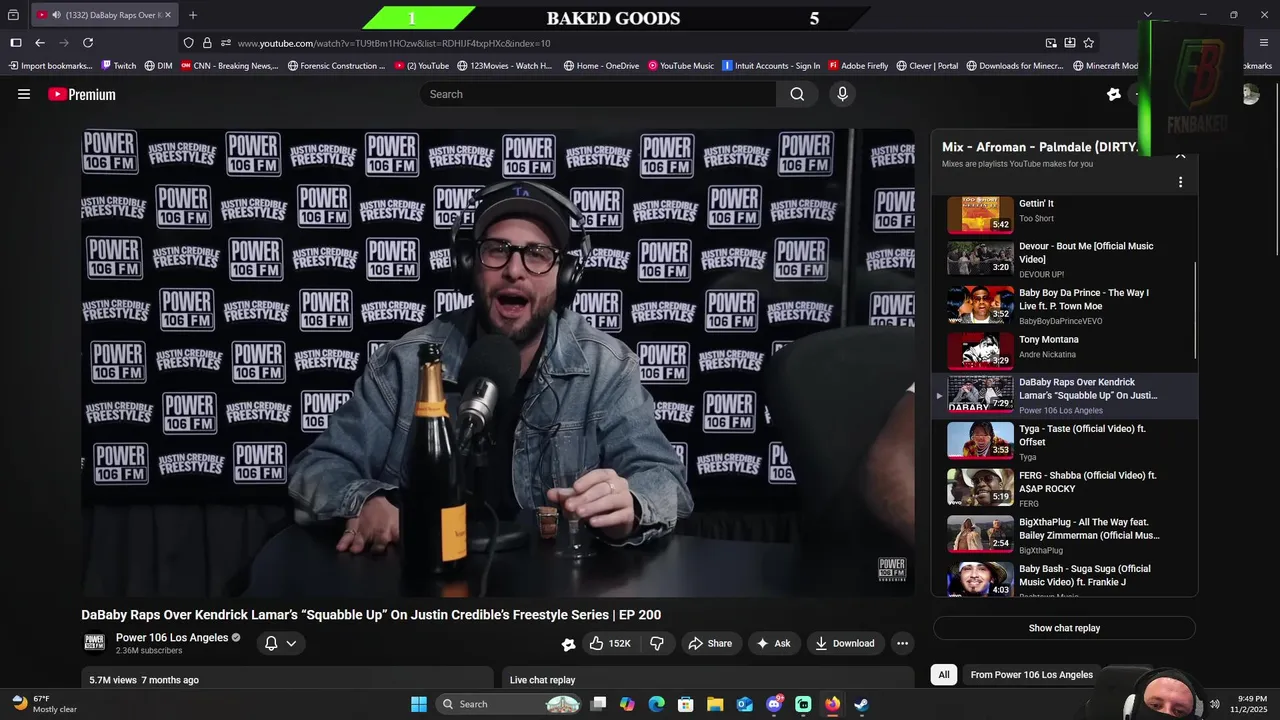Click the thanks icon beside like button
Viewport: 1280px width, 720px height.
click(x=568, y=644)
